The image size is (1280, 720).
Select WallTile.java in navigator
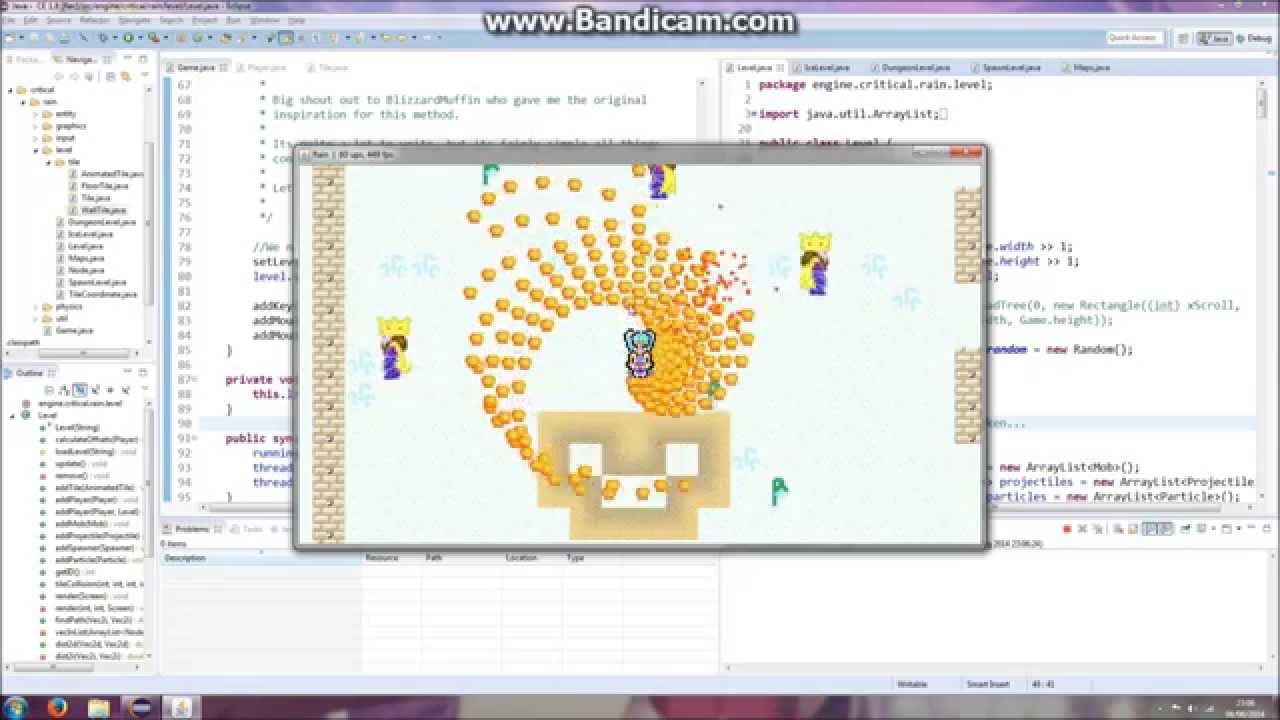[x=97, y=210]
